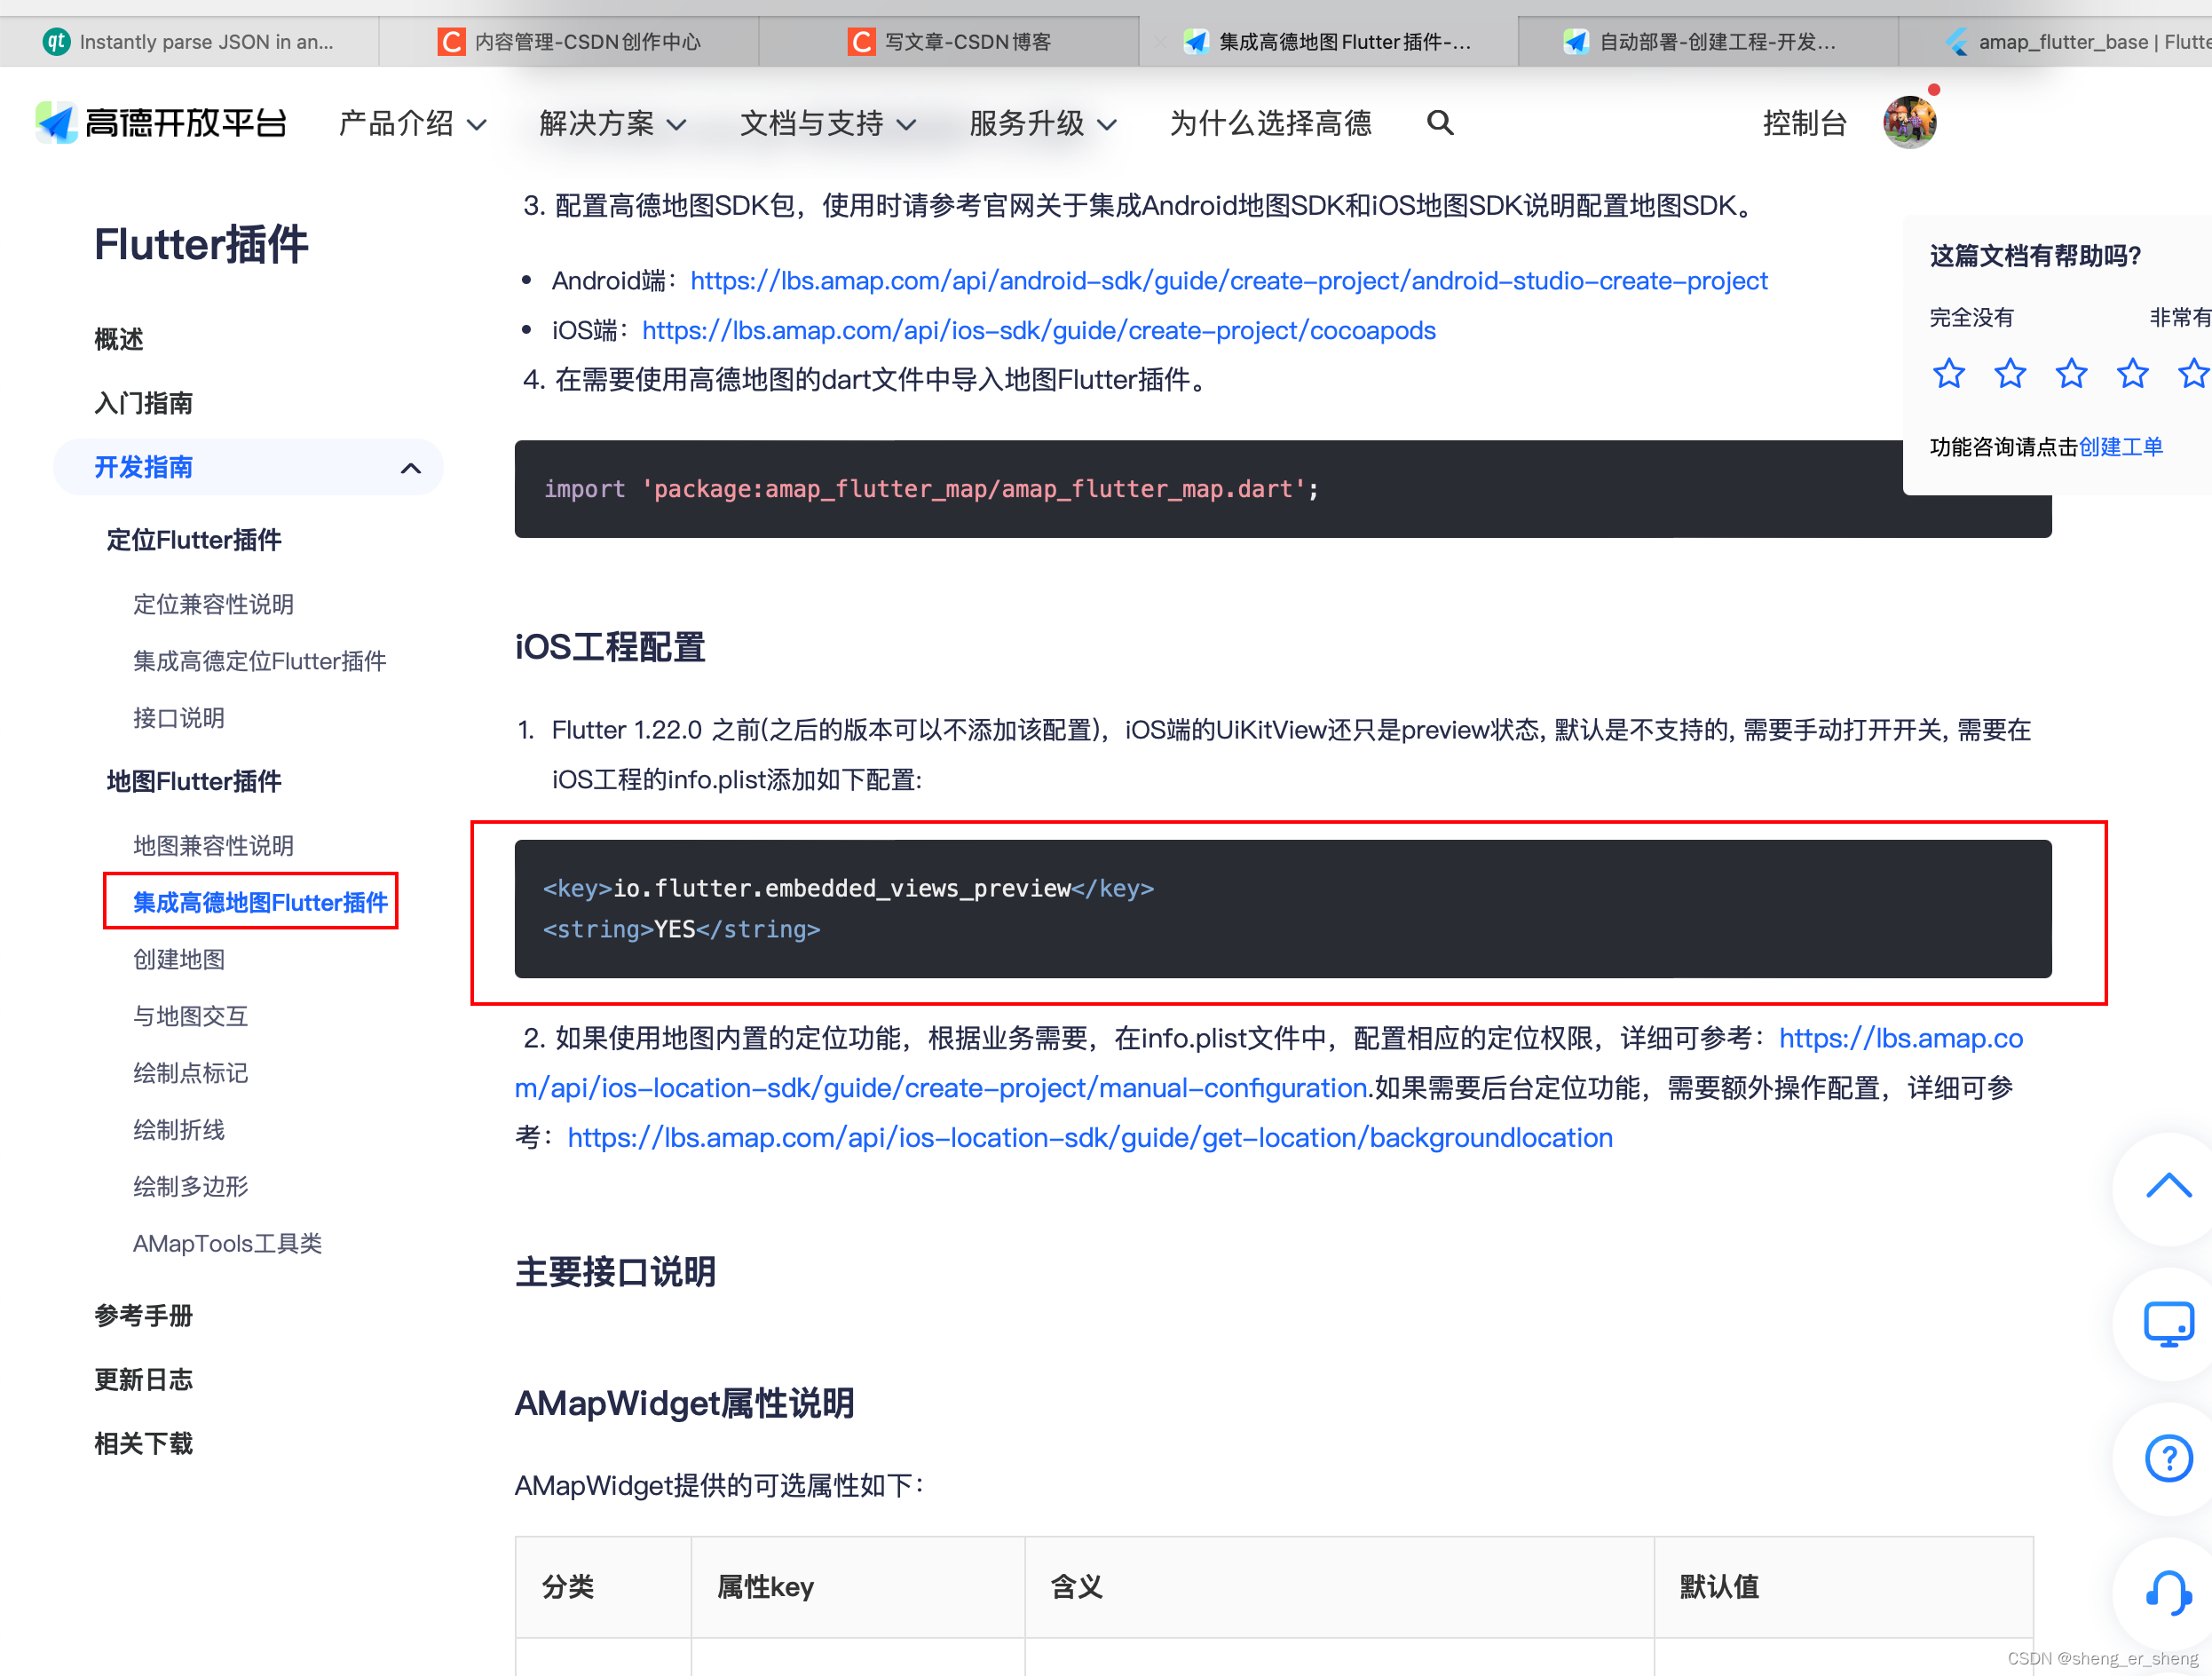Switch to 内容管理-CSDN创作中心 tab

[x=569, y=42]
